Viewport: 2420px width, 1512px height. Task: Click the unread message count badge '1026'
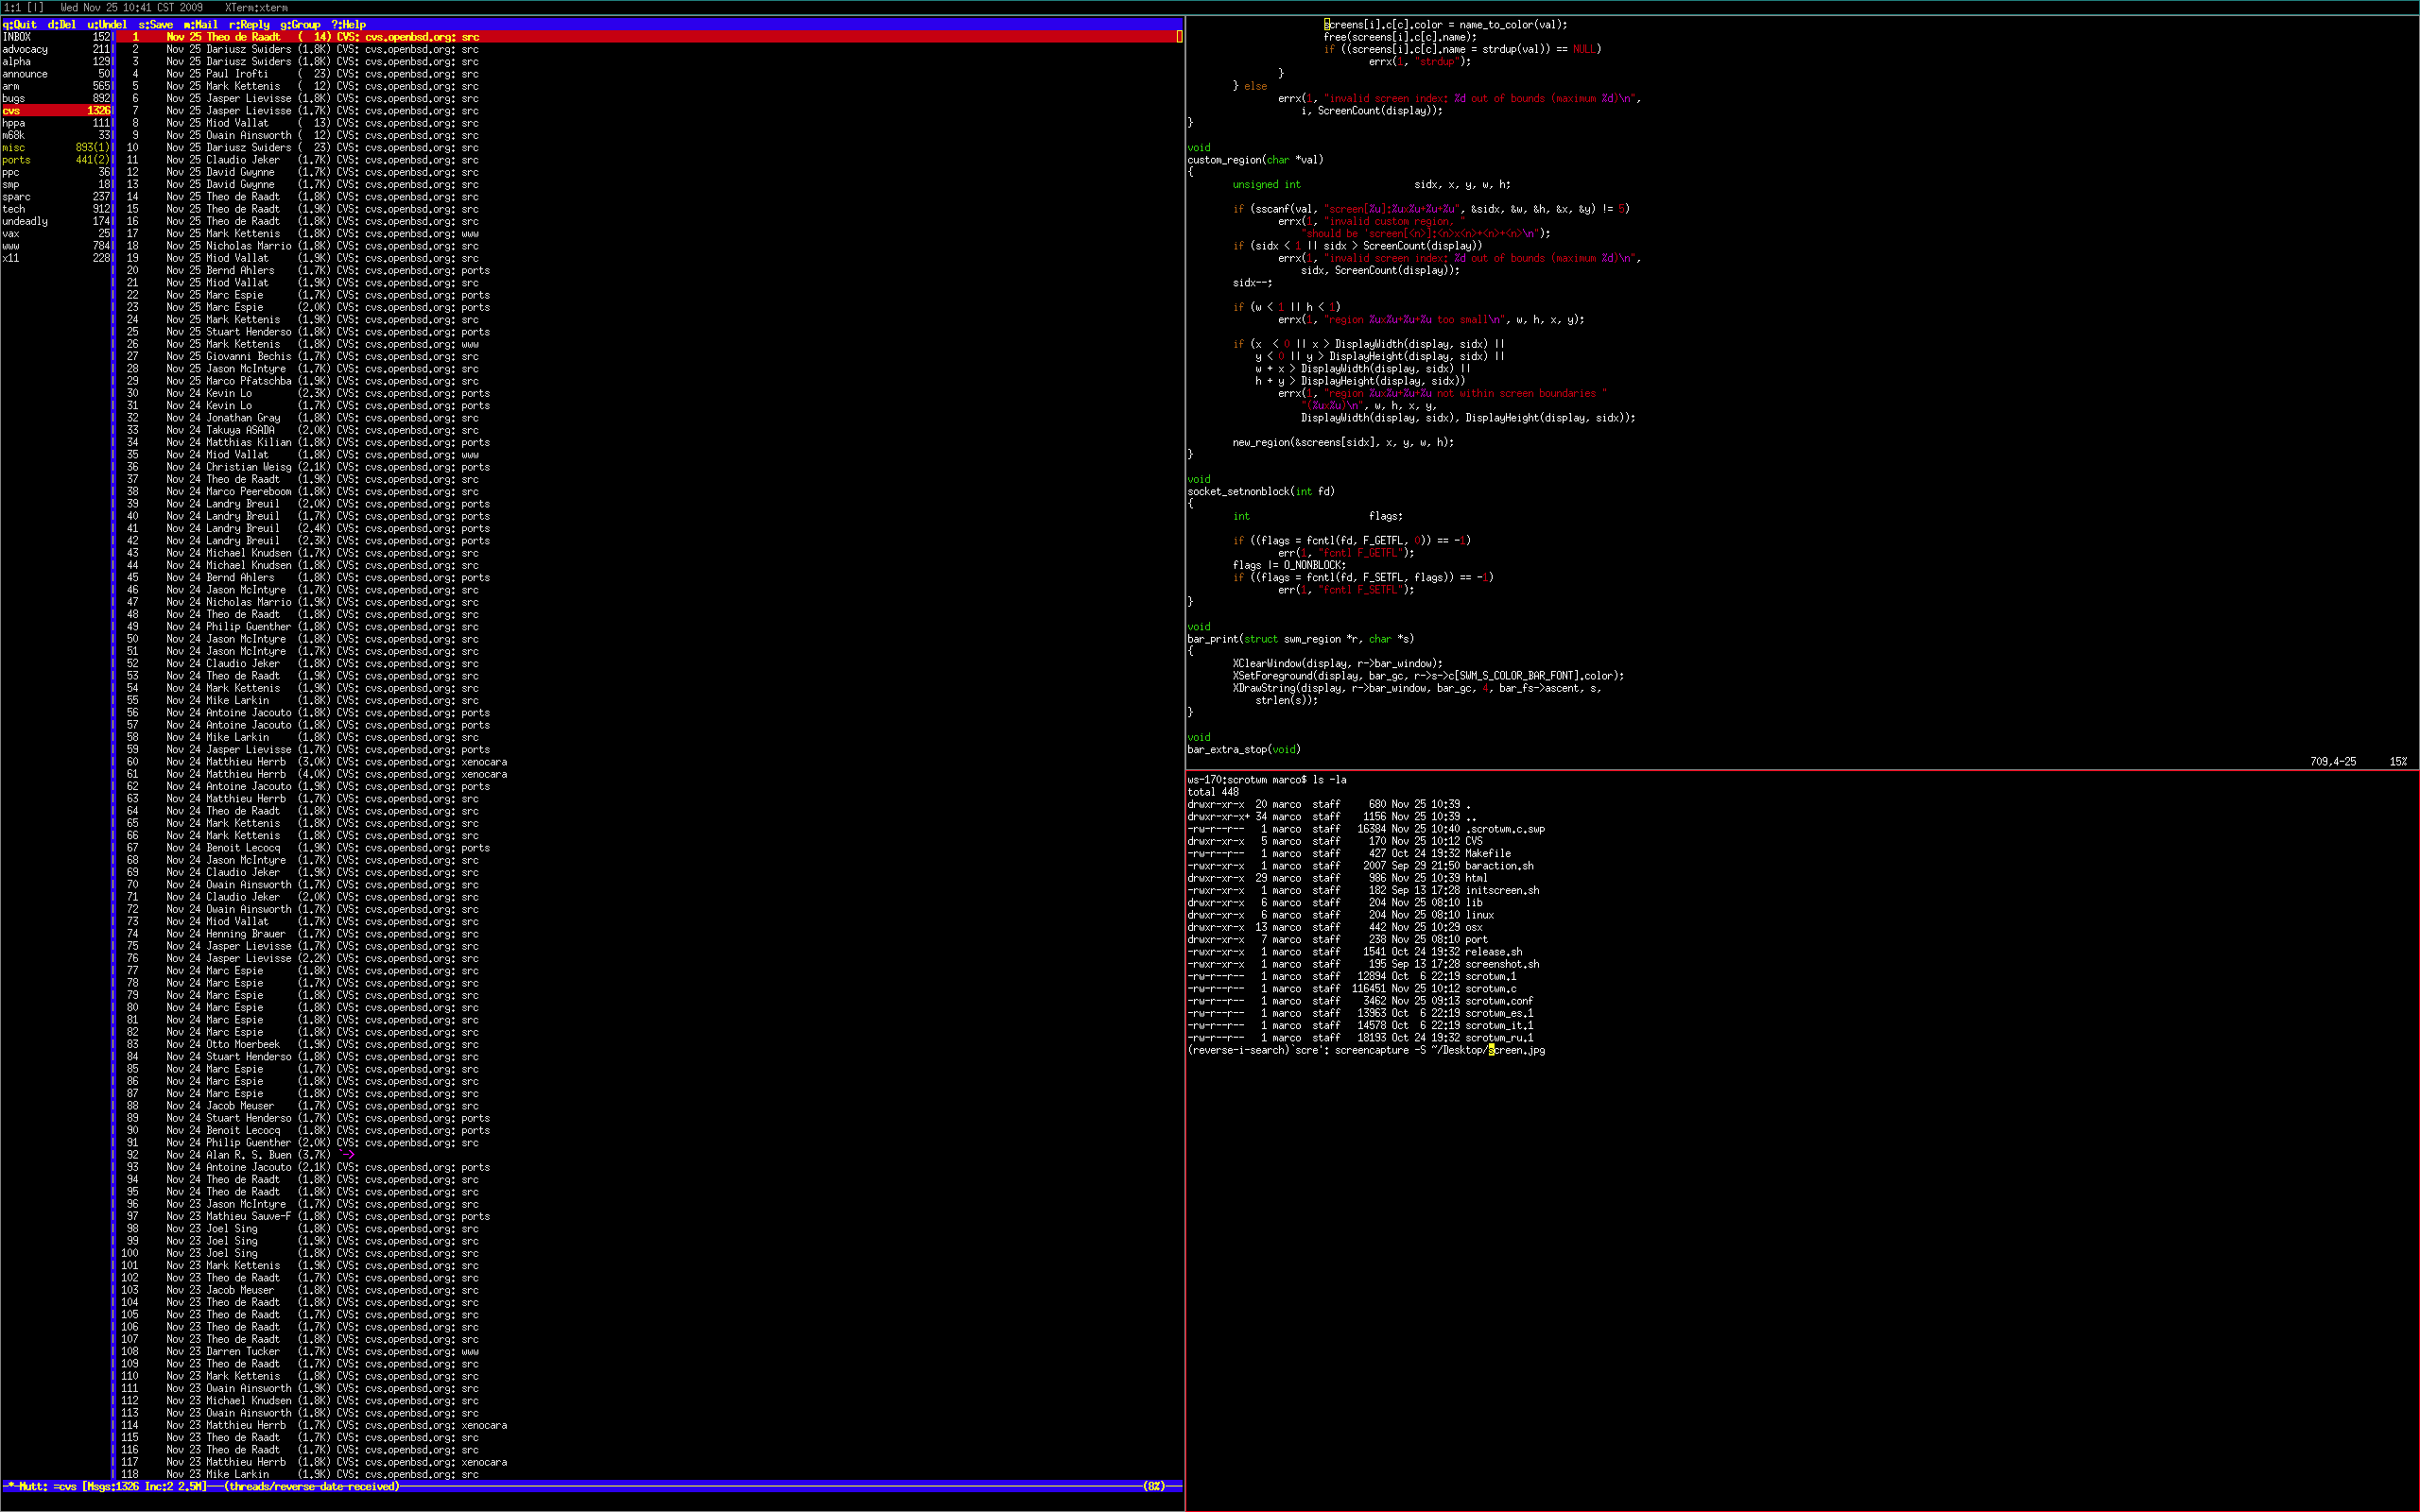coord(95,112)
